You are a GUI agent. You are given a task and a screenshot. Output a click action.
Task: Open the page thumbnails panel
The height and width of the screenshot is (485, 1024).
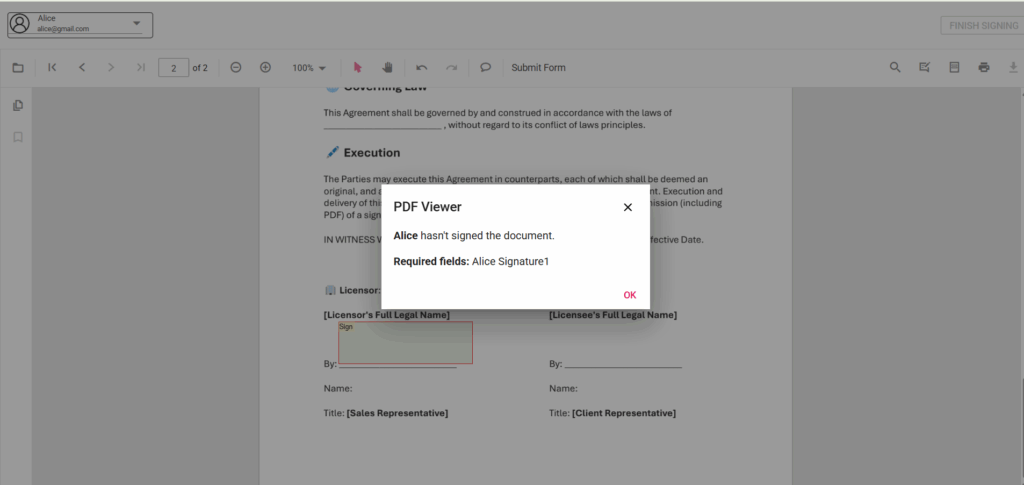click(x=18, y=105)
